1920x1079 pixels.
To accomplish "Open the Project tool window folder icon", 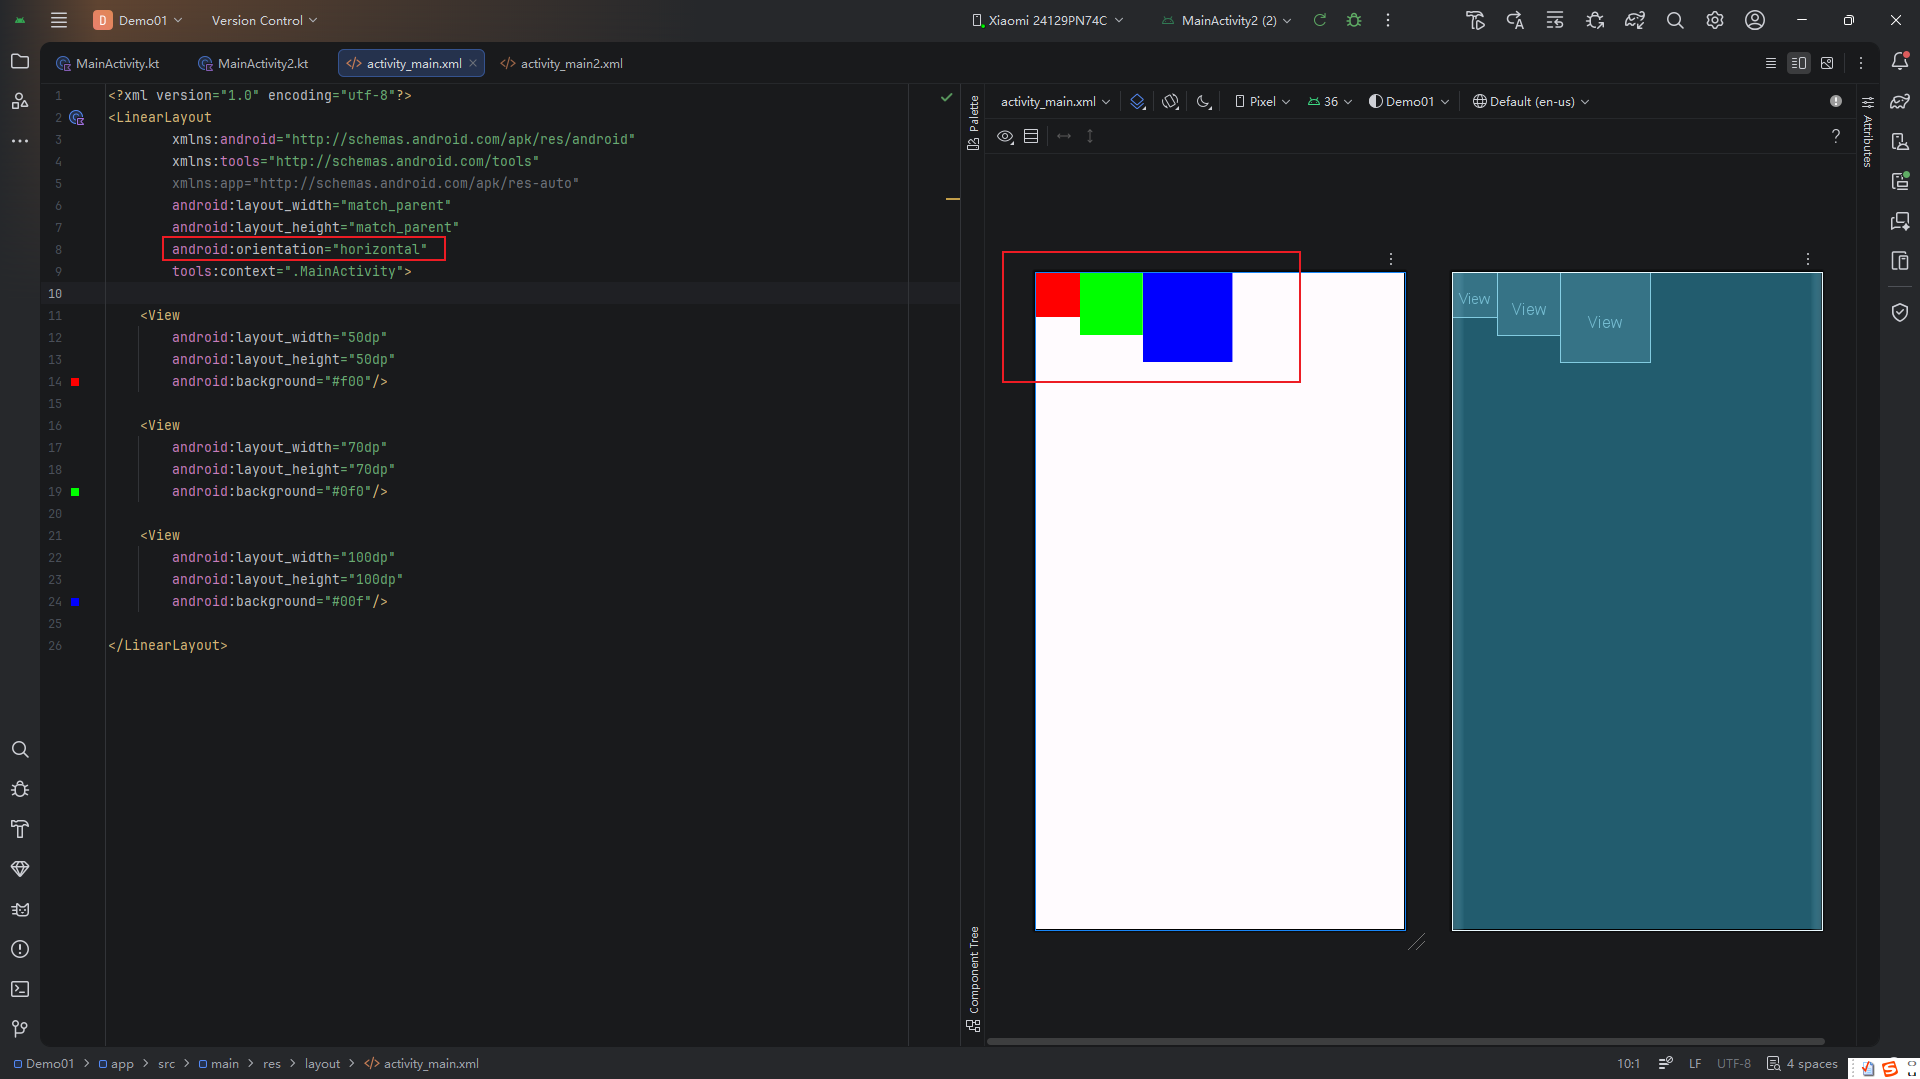I will 20,61.
